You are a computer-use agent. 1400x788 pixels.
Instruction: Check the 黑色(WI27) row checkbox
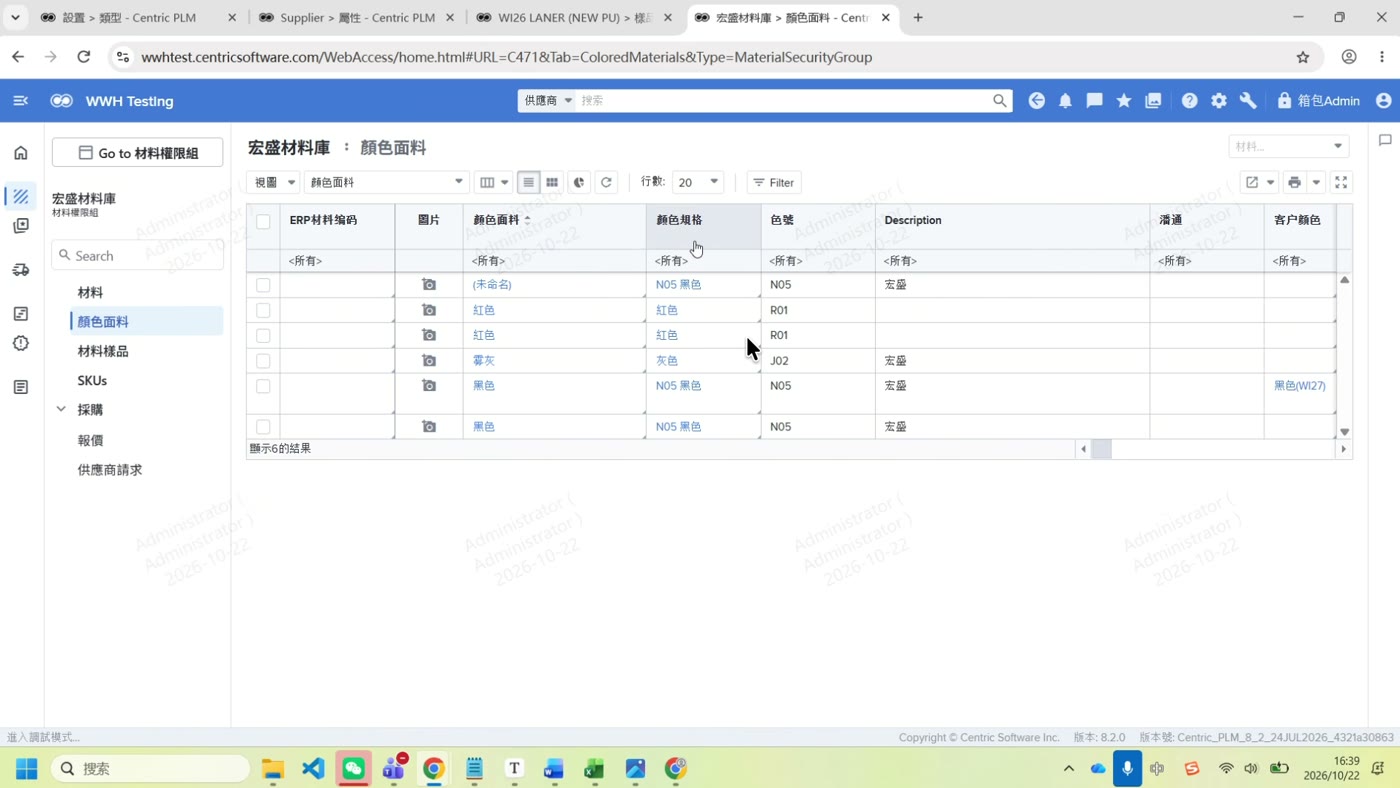[263, 386]
